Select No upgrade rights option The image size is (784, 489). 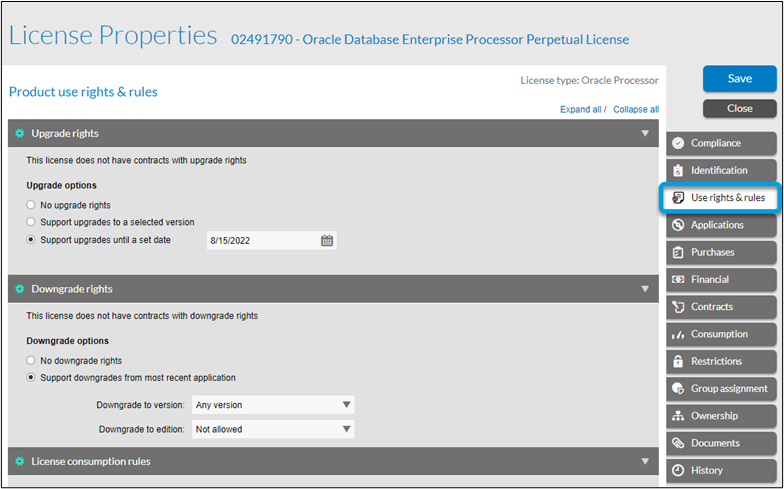point(31,205)
